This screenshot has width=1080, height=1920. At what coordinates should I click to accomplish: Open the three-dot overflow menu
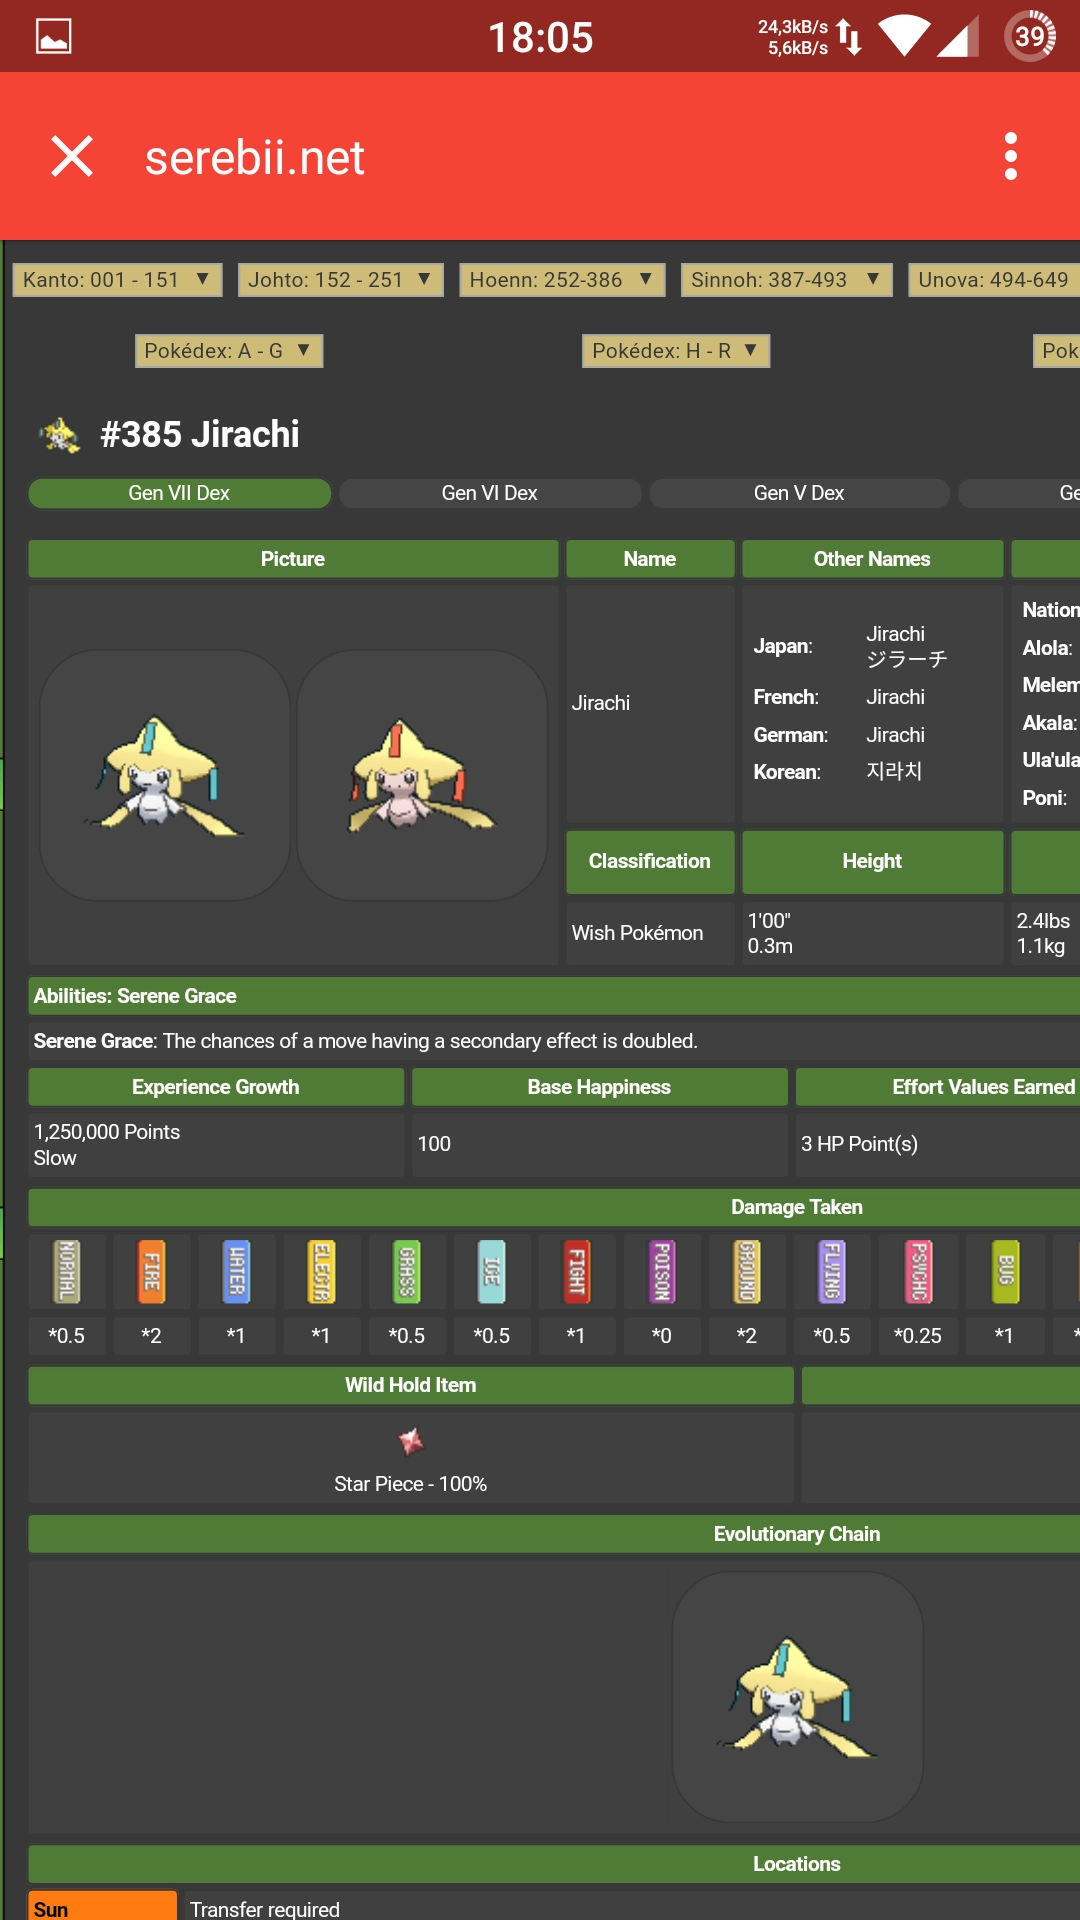pyautogui.click(x=1011, y=157)
